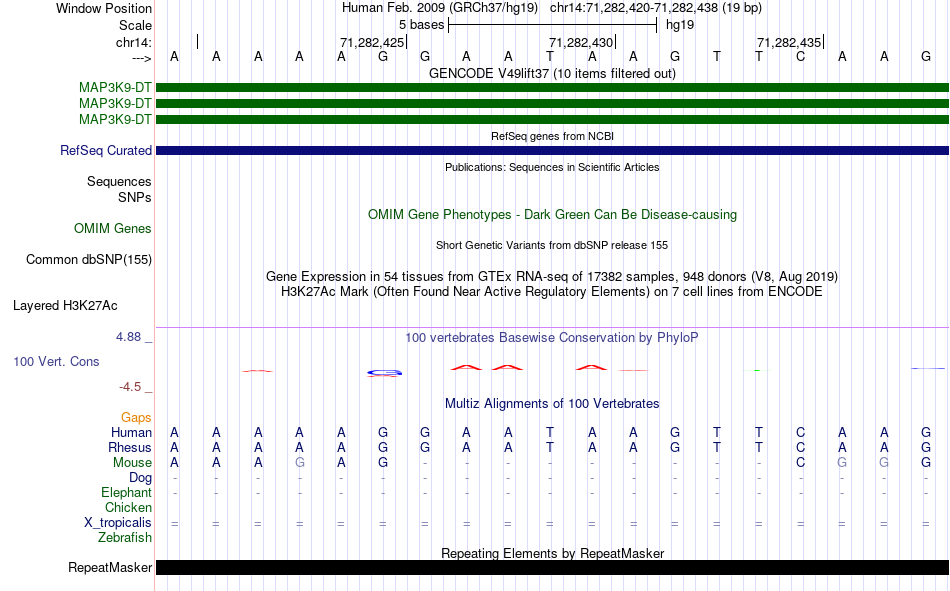Click the RepeatMasker black repeat bar
The image size is (950, 591).
(553, 567)
